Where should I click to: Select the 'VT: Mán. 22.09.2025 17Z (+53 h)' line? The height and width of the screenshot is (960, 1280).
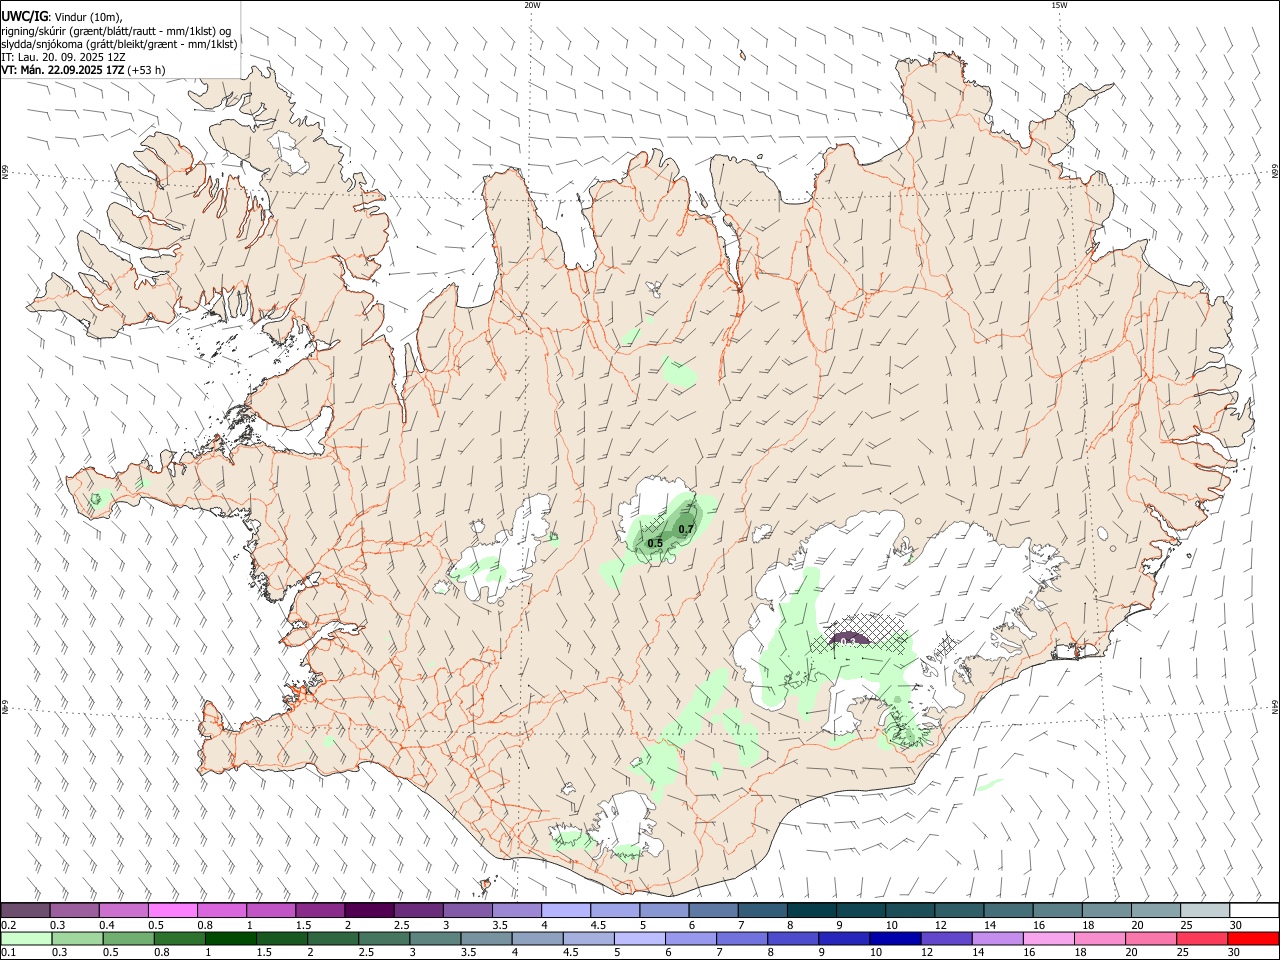(x=83, y=70)
